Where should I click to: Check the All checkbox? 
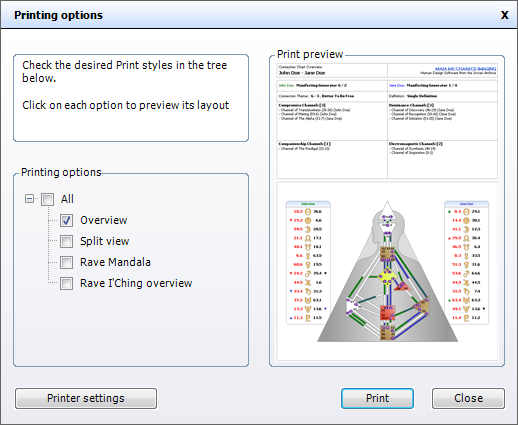click(47, 199)
